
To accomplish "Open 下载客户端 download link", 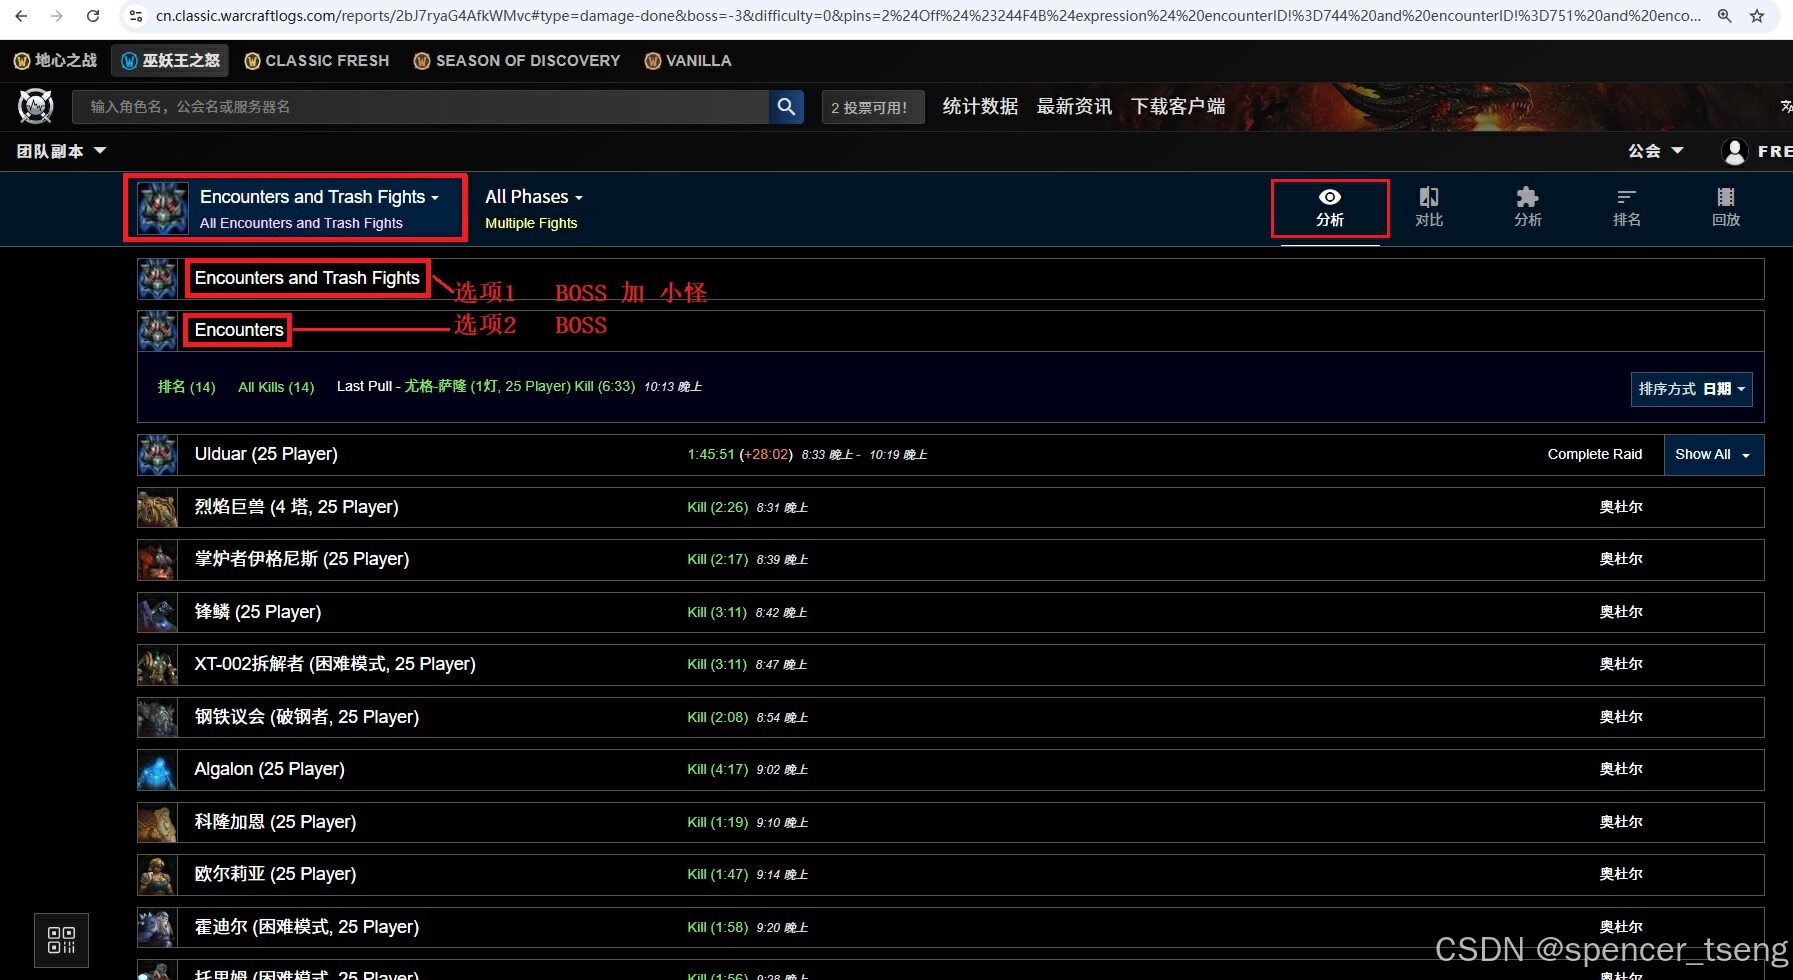I will click(x=1178, y=106).
